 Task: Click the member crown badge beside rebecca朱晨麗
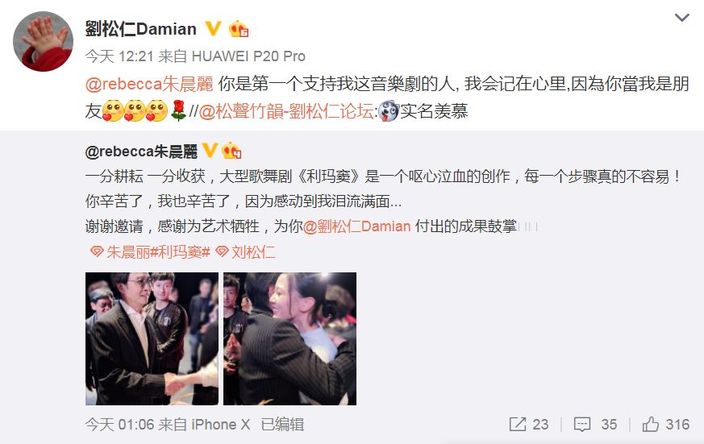pos(232,150)
